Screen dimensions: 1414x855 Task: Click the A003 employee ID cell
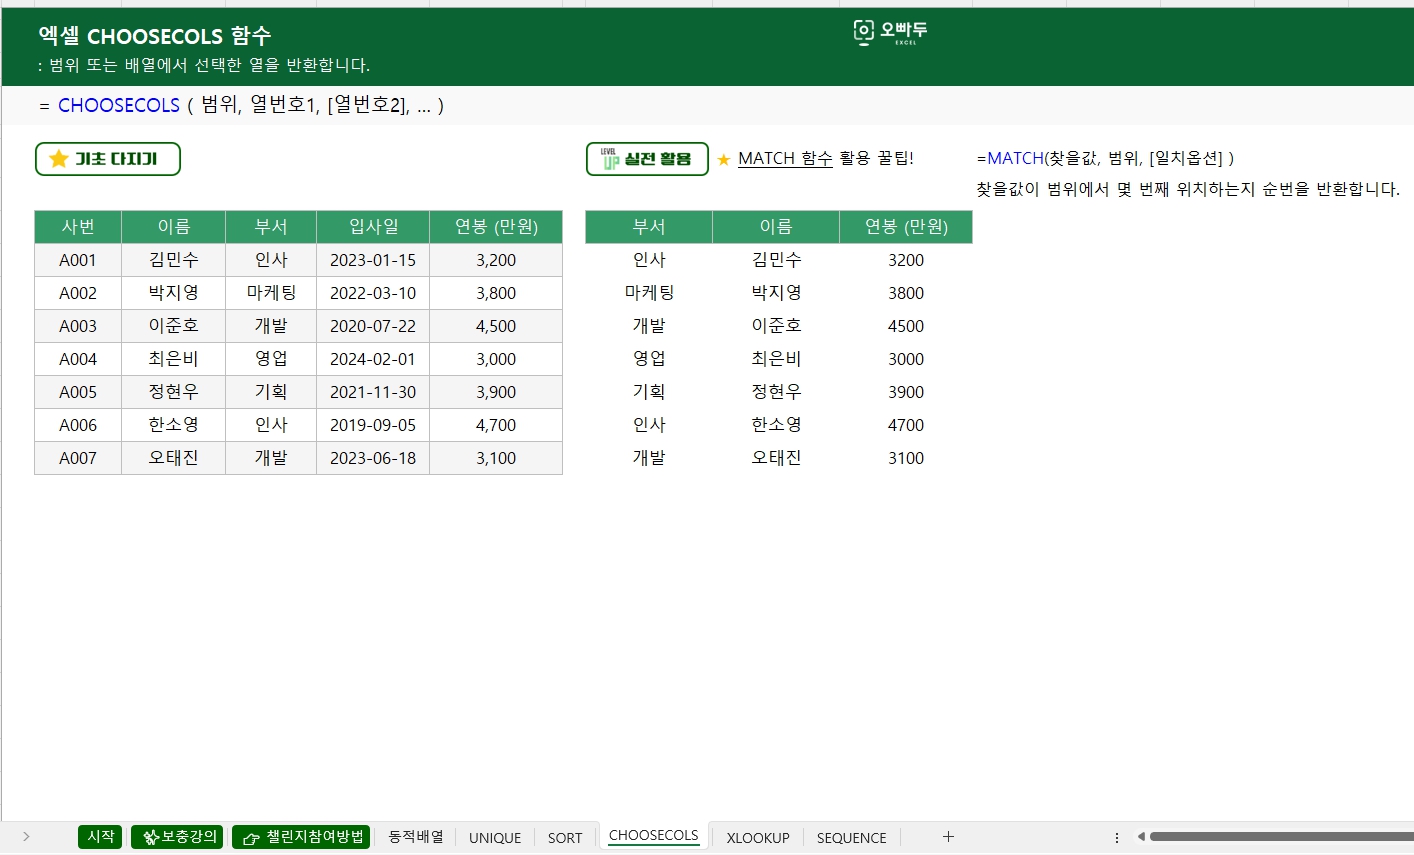coord(78,326)
